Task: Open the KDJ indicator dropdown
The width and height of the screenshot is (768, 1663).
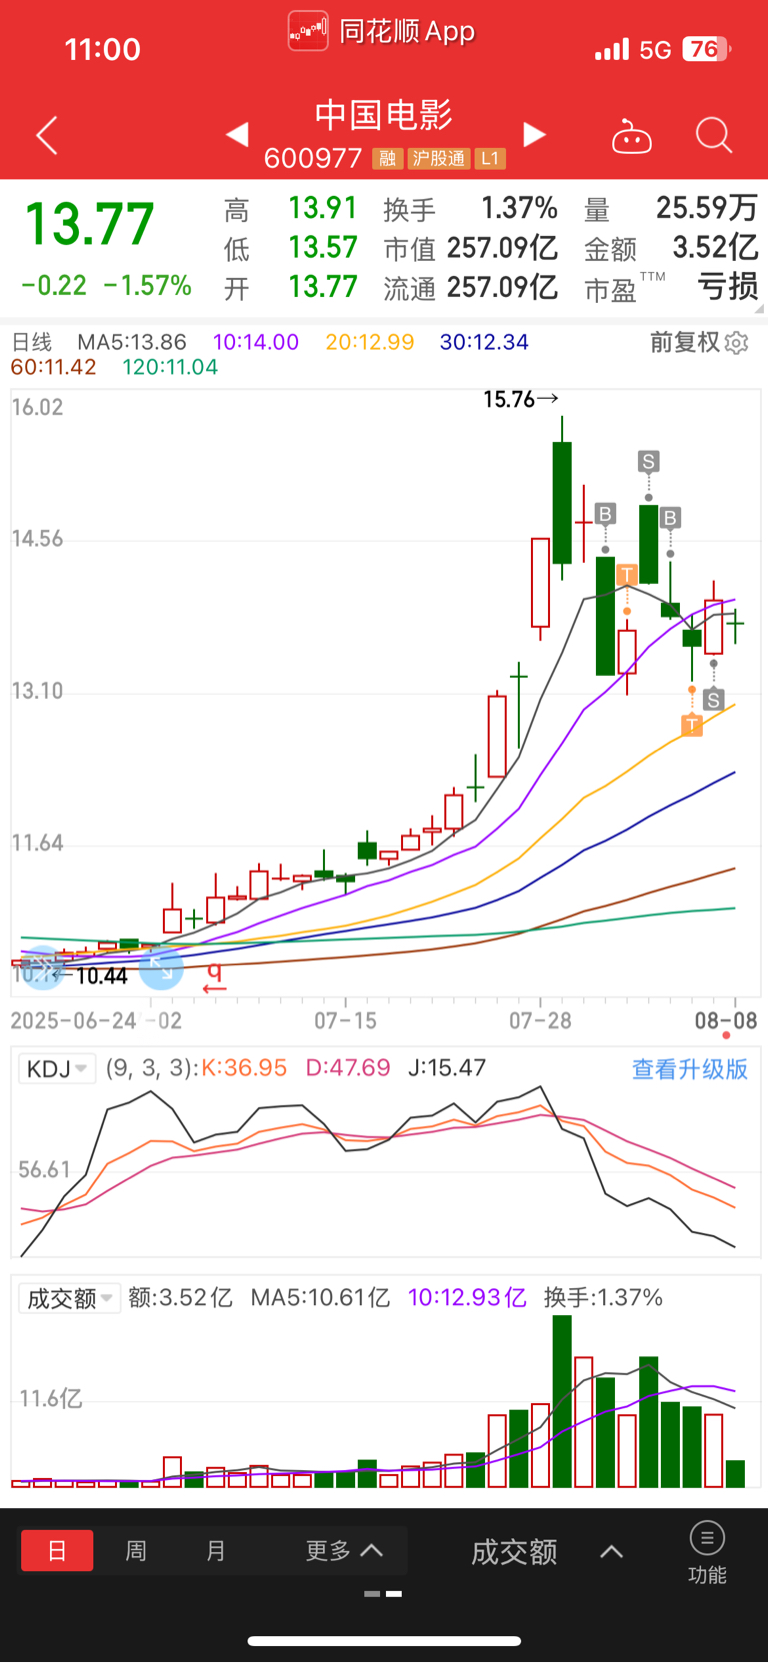Action: pyautogui.click(x=57, y=1069)
